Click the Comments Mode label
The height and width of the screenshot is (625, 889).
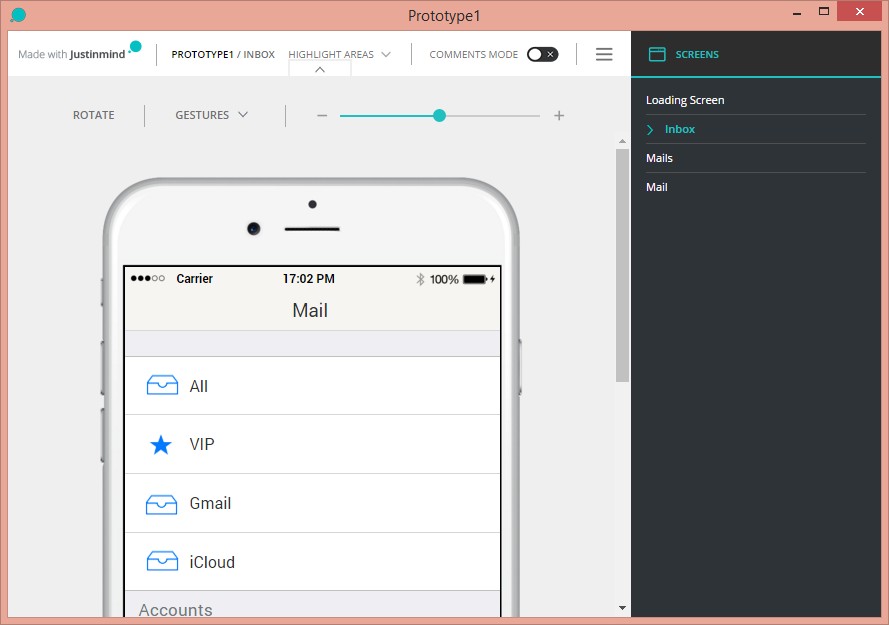click(x=473, y=54)
